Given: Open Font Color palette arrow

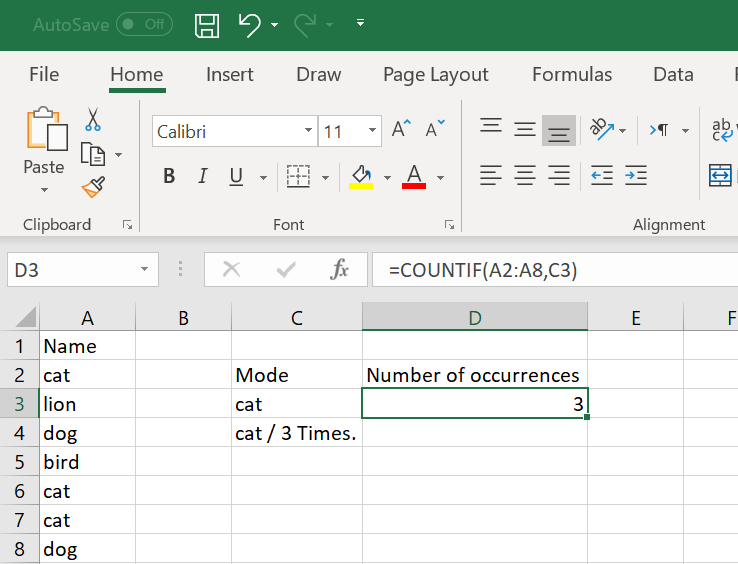Looking at the screenshot, I should pyautogui.click(x=441, y=177).
